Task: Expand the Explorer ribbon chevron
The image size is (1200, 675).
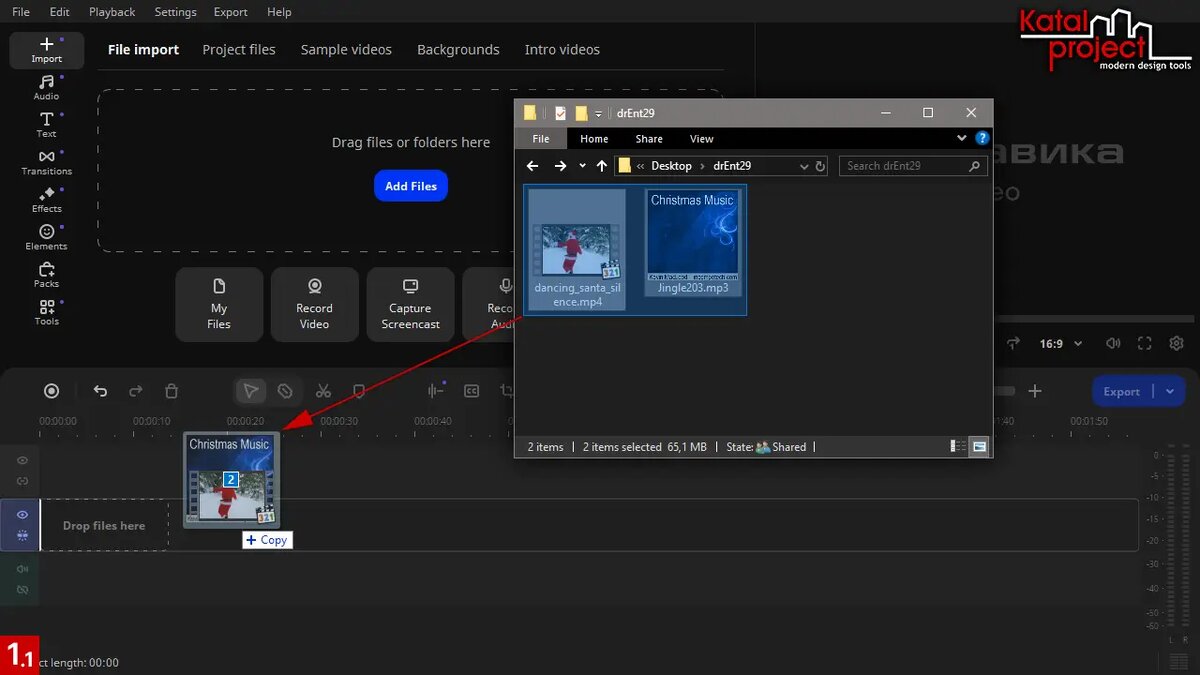Action: coord(962,138)
